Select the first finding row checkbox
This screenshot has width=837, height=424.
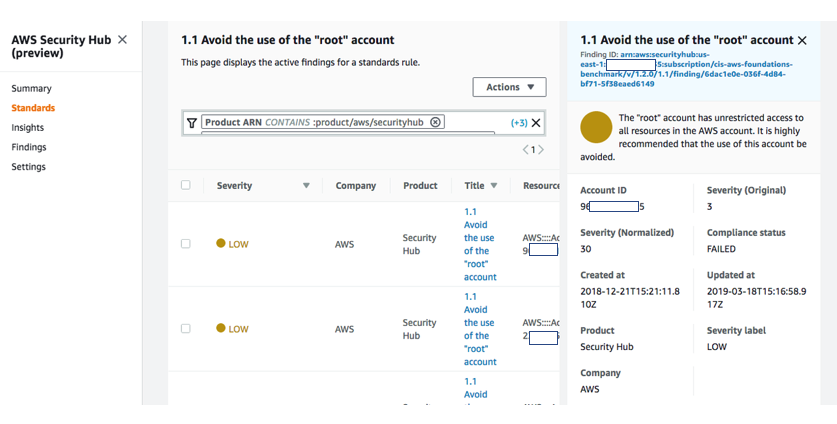[x=185, y=244]
